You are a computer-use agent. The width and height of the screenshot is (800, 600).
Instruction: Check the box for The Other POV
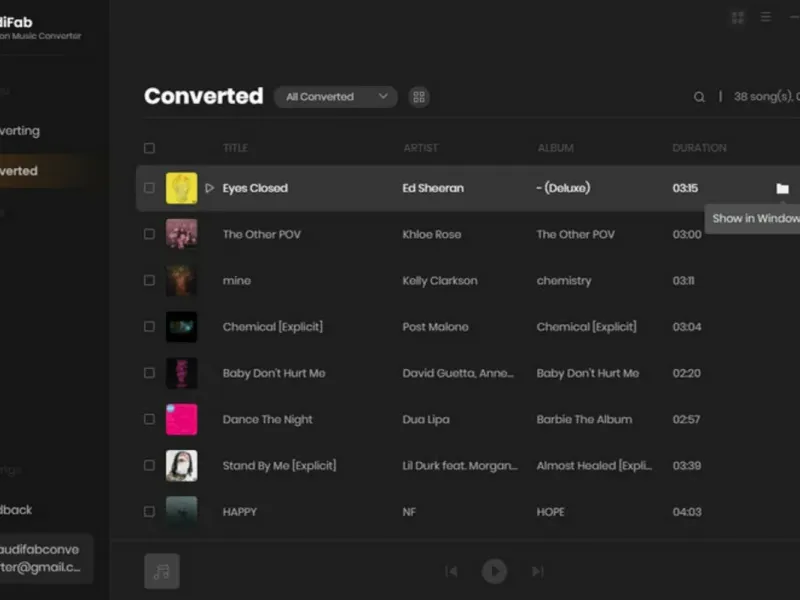click(149, 234)
